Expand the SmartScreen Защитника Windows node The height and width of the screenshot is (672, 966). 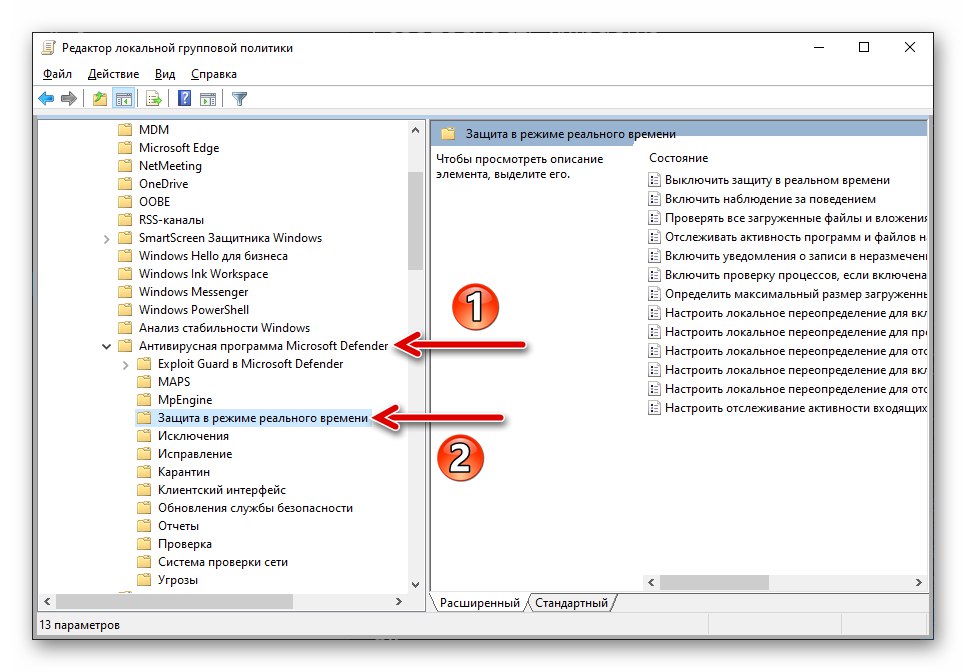coord(107,239)
